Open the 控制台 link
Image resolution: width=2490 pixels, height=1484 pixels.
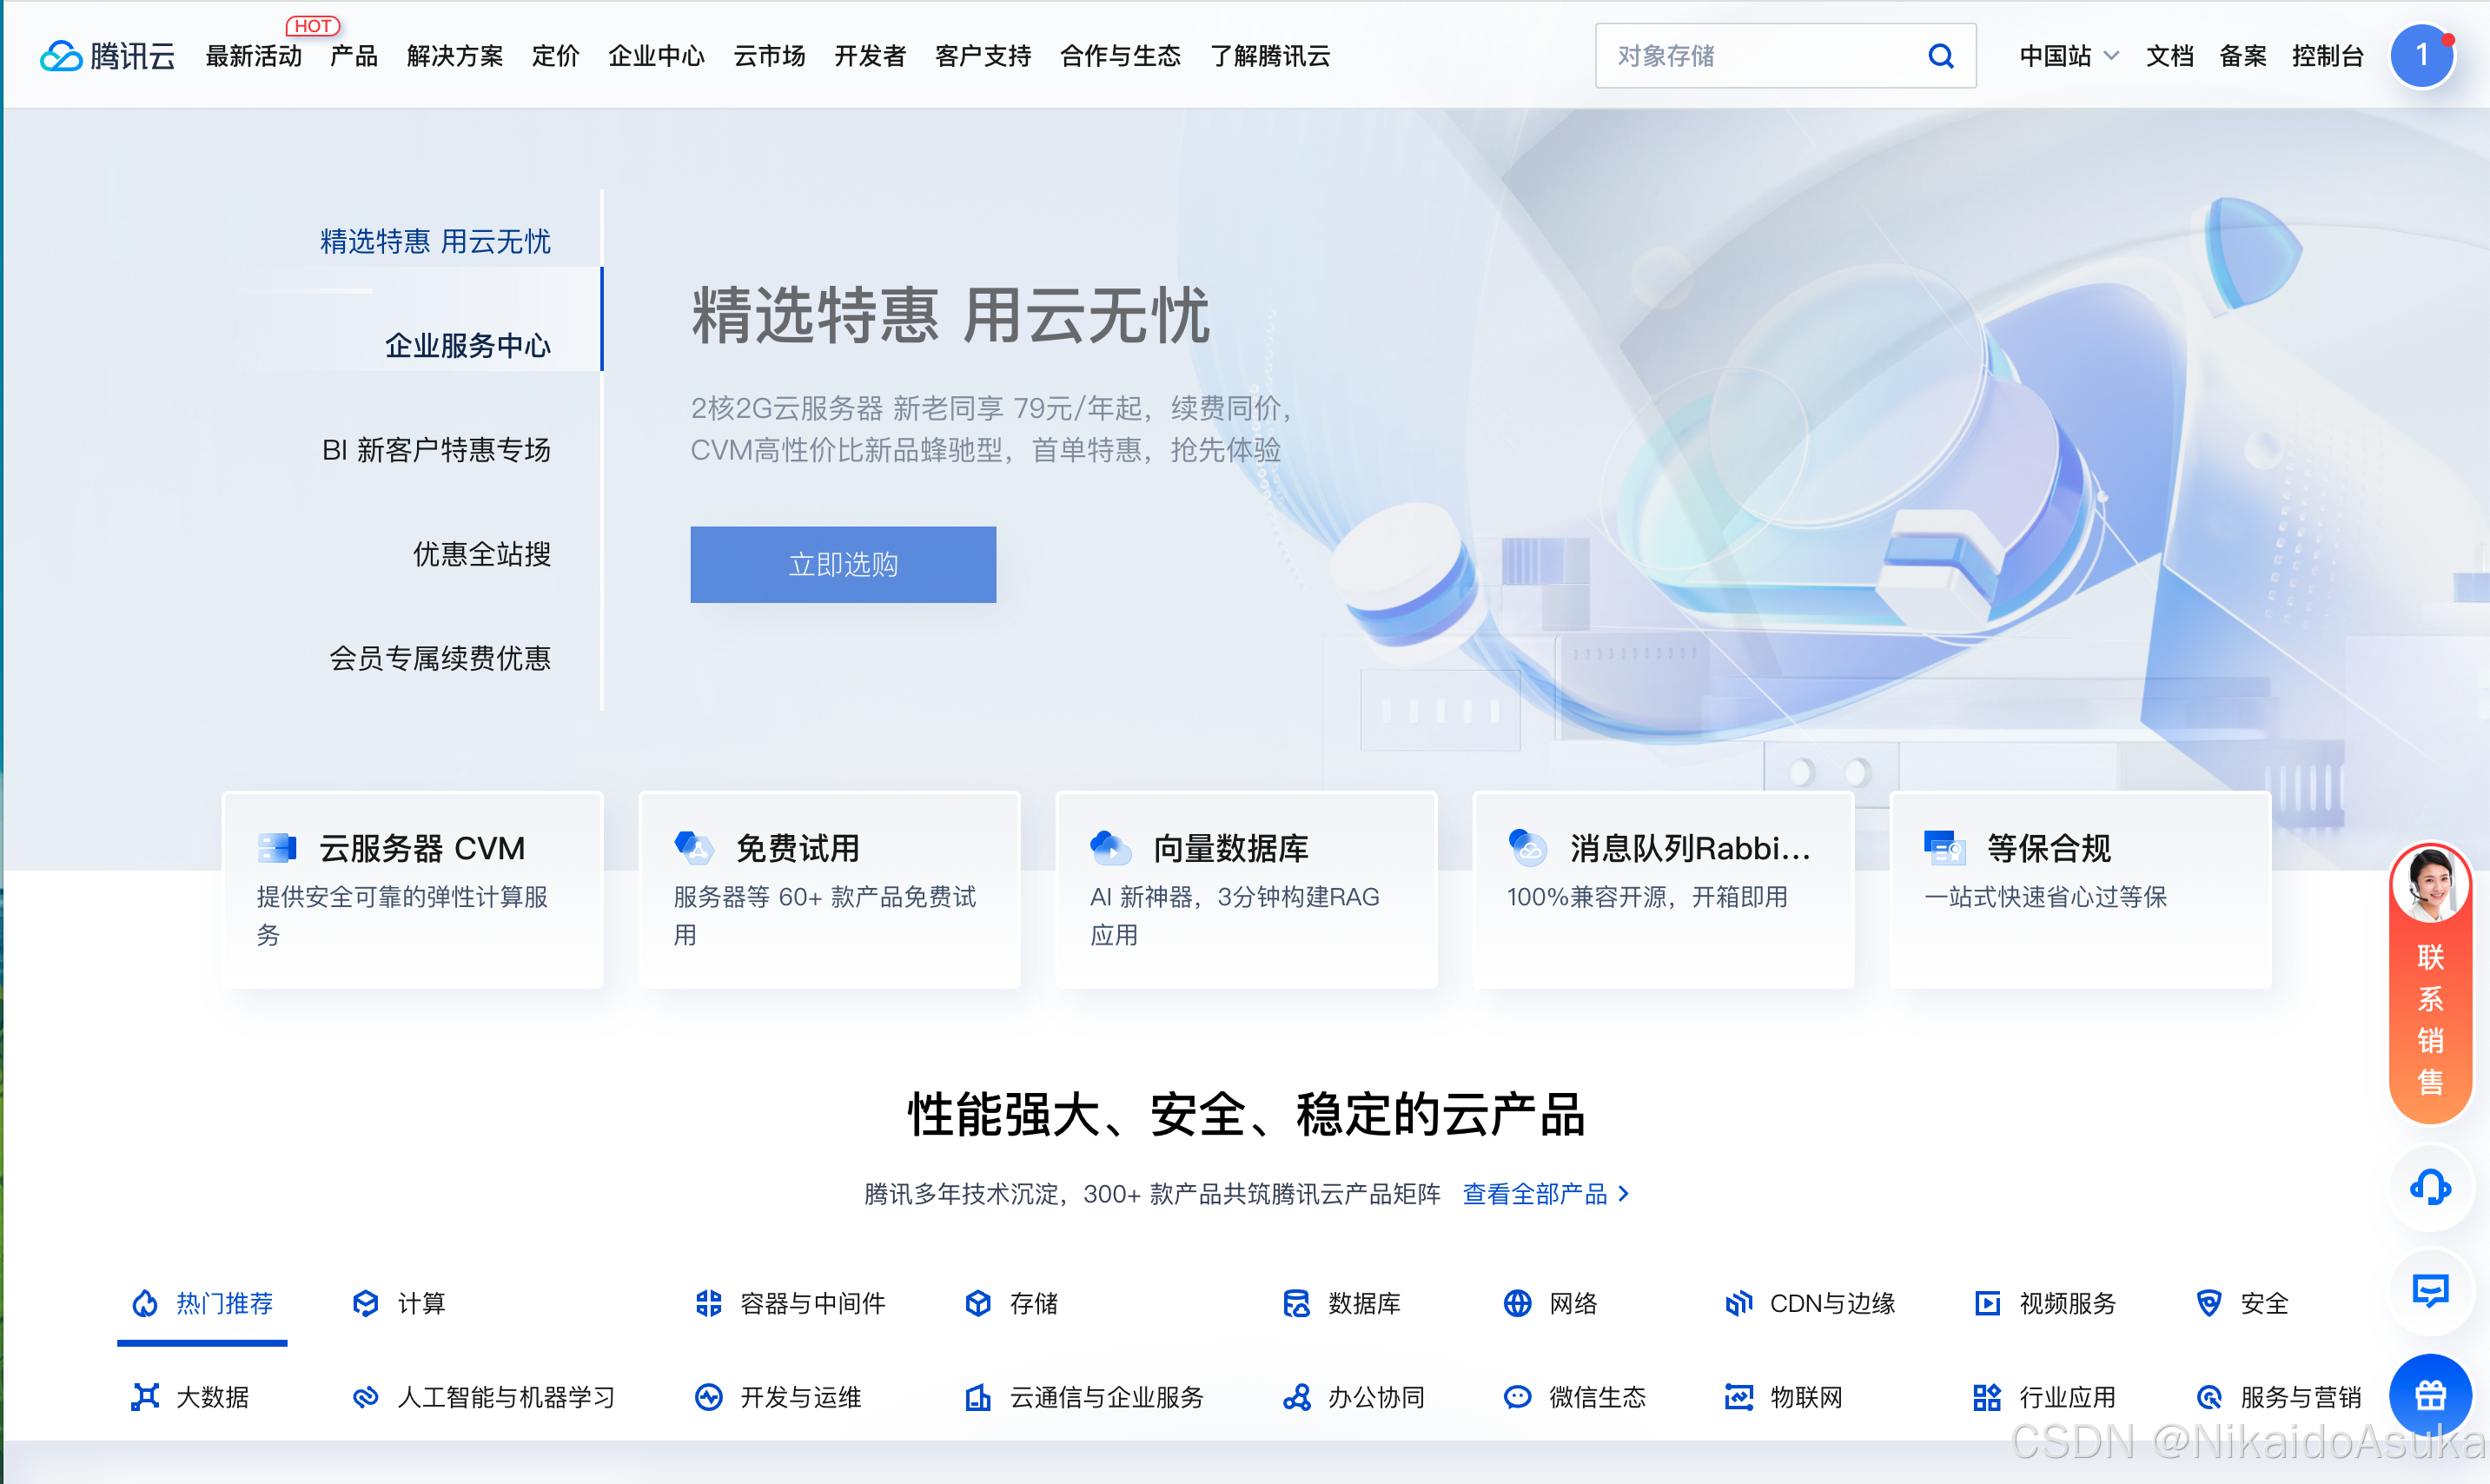[x=2327, y=56]
